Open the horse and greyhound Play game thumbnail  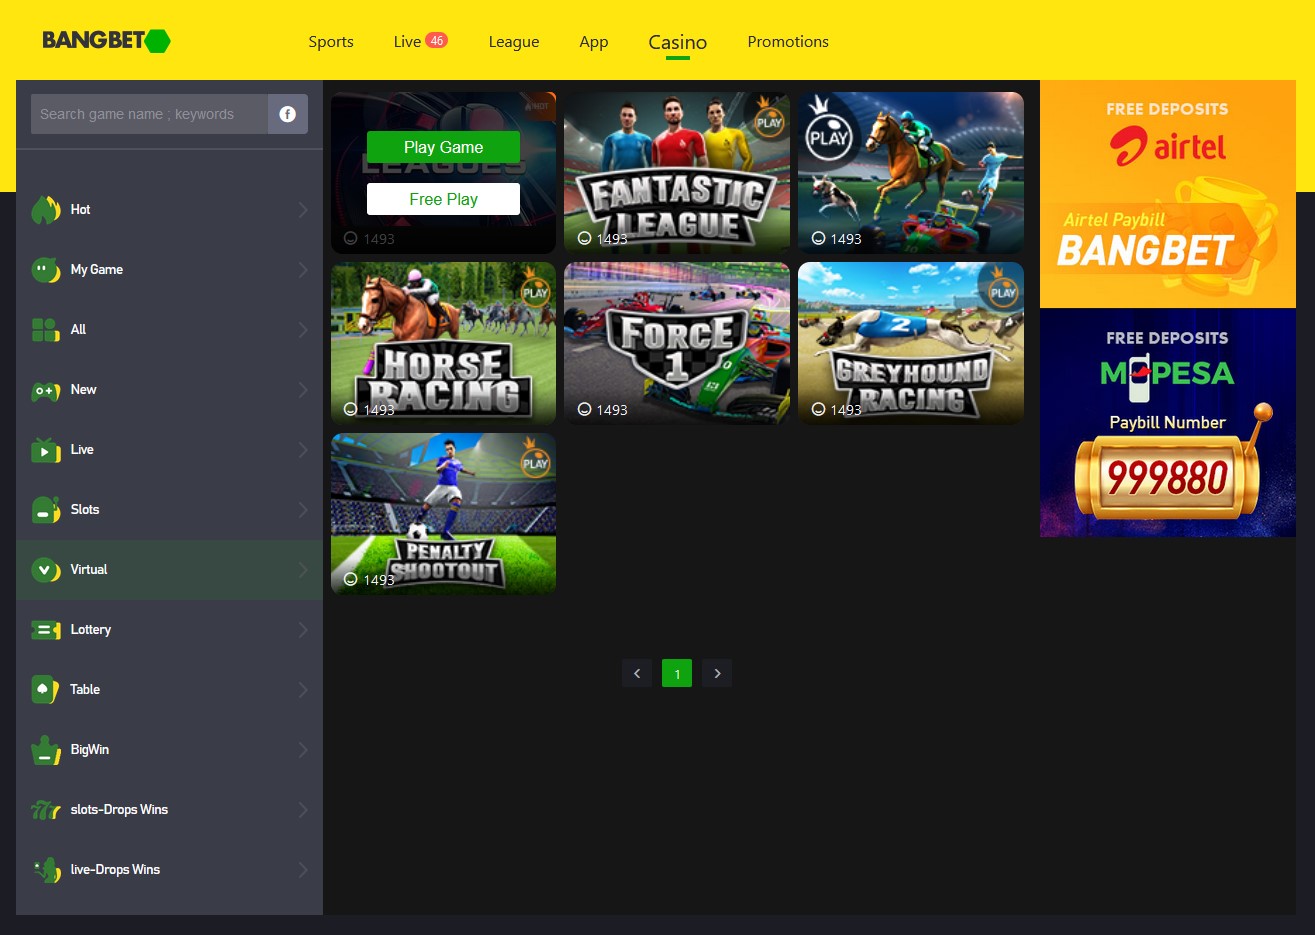coord(911,173)
